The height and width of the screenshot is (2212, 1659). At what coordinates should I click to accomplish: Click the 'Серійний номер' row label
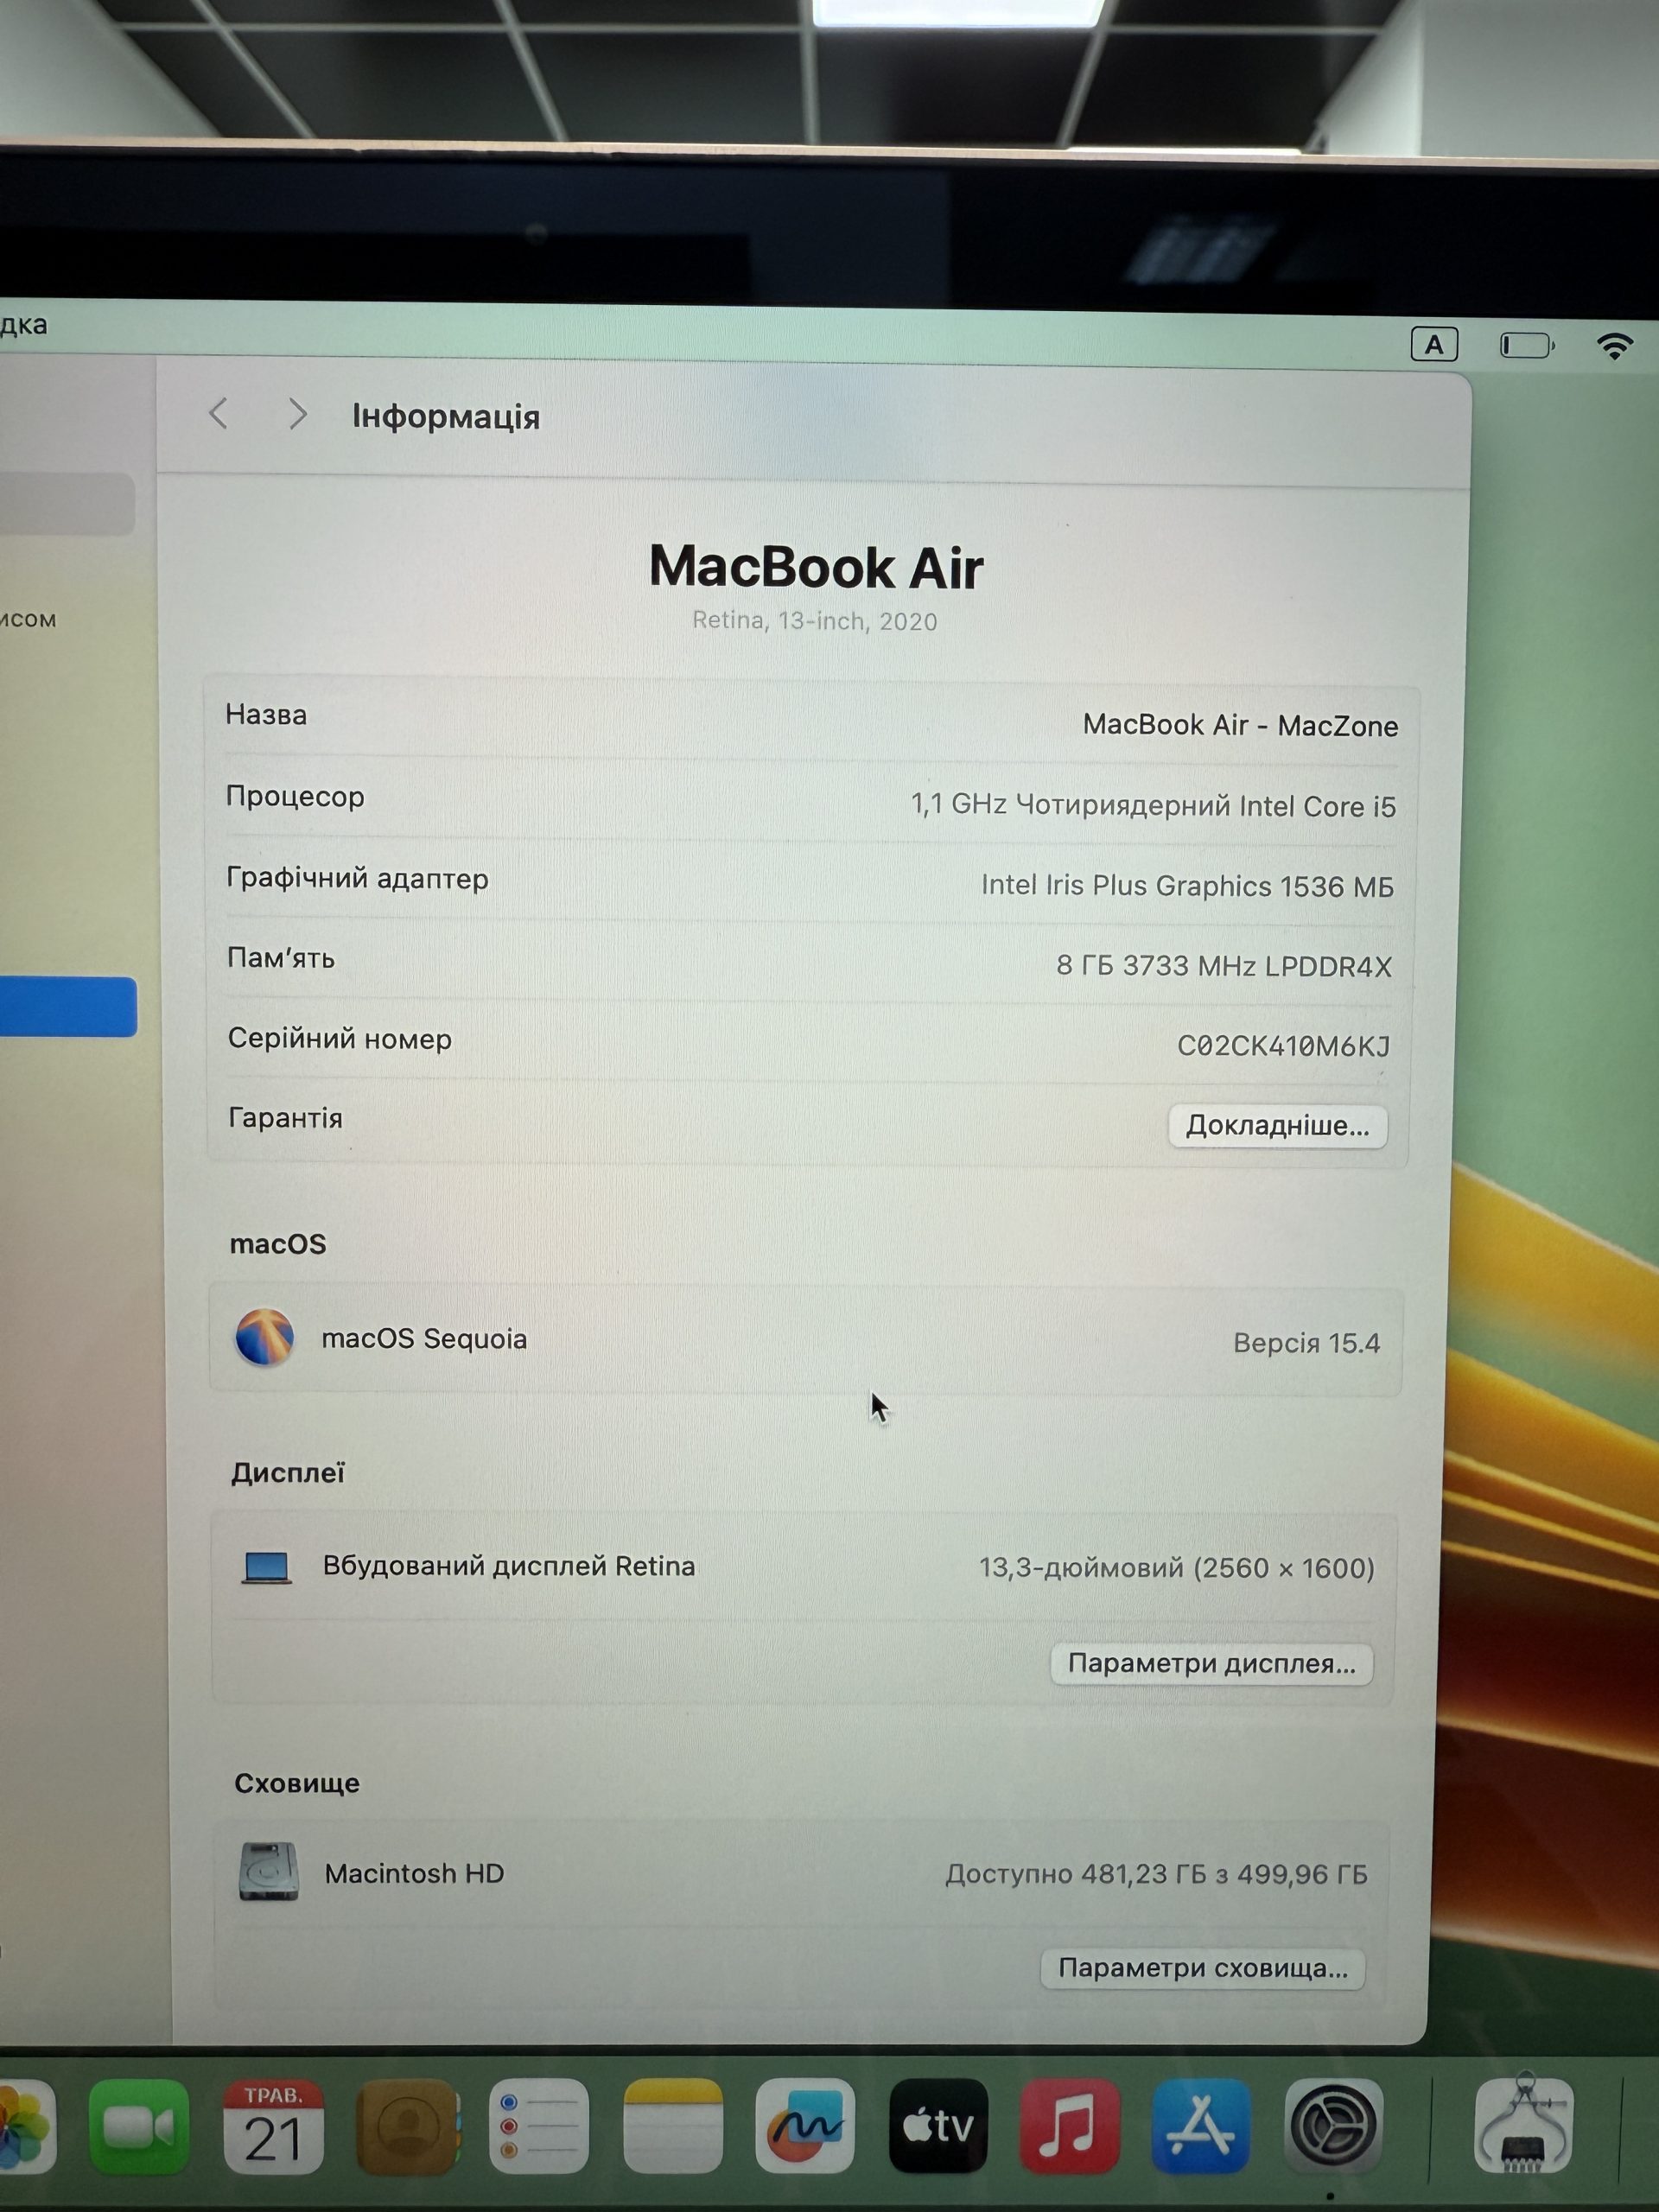(339, 1038)
